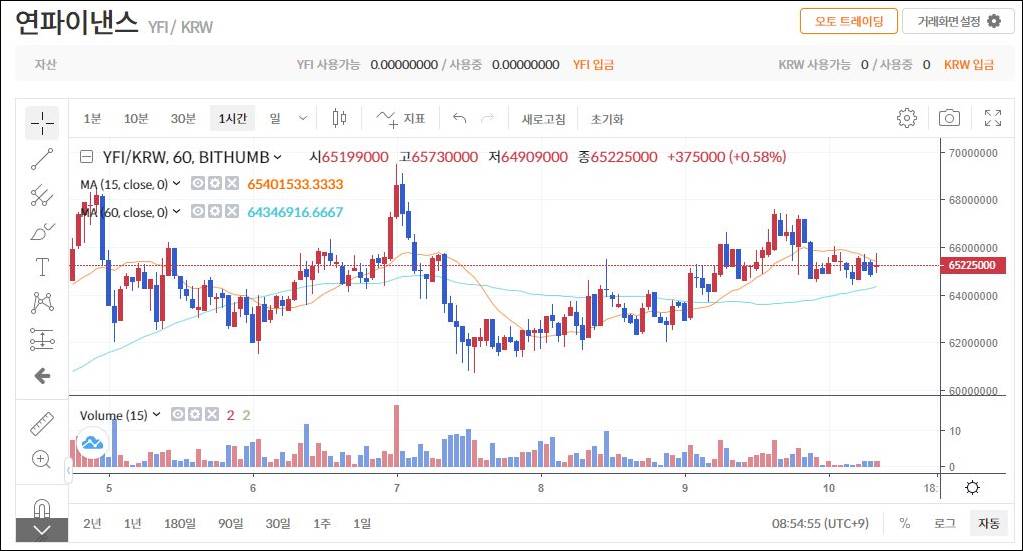
Task: Collapse the YFI/KRW legend with minus box
Action: pos(86,156)
